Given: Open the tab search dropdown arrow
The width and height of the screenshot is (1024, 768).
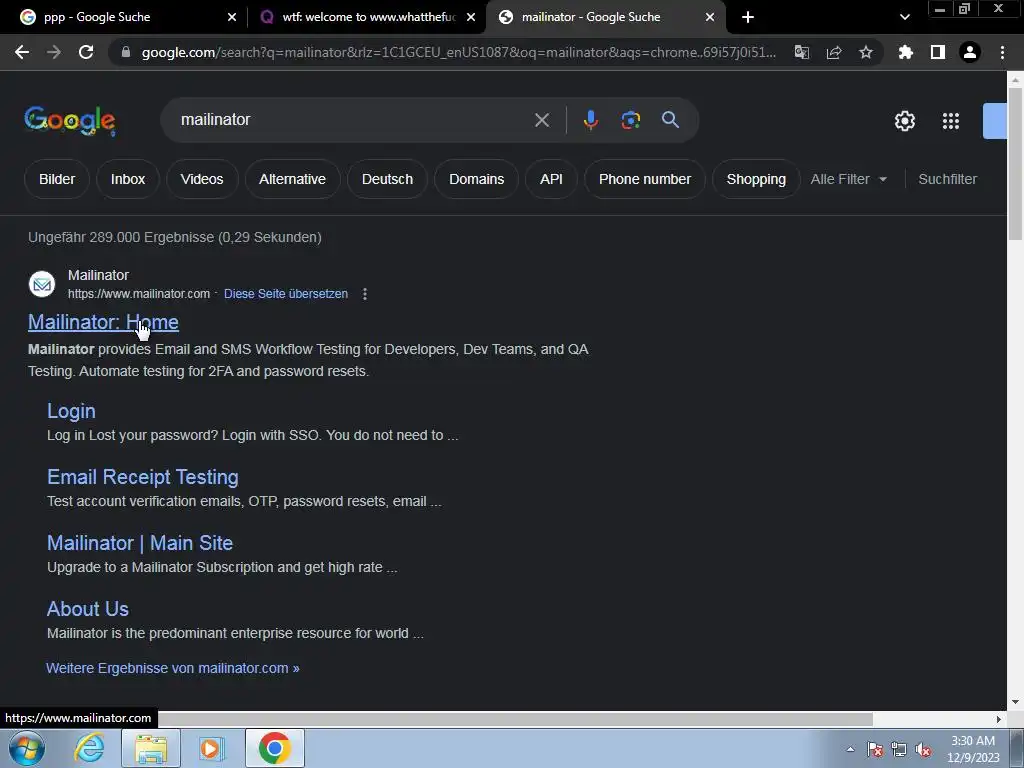Looking at the screenshot, I should pos(904,17).
